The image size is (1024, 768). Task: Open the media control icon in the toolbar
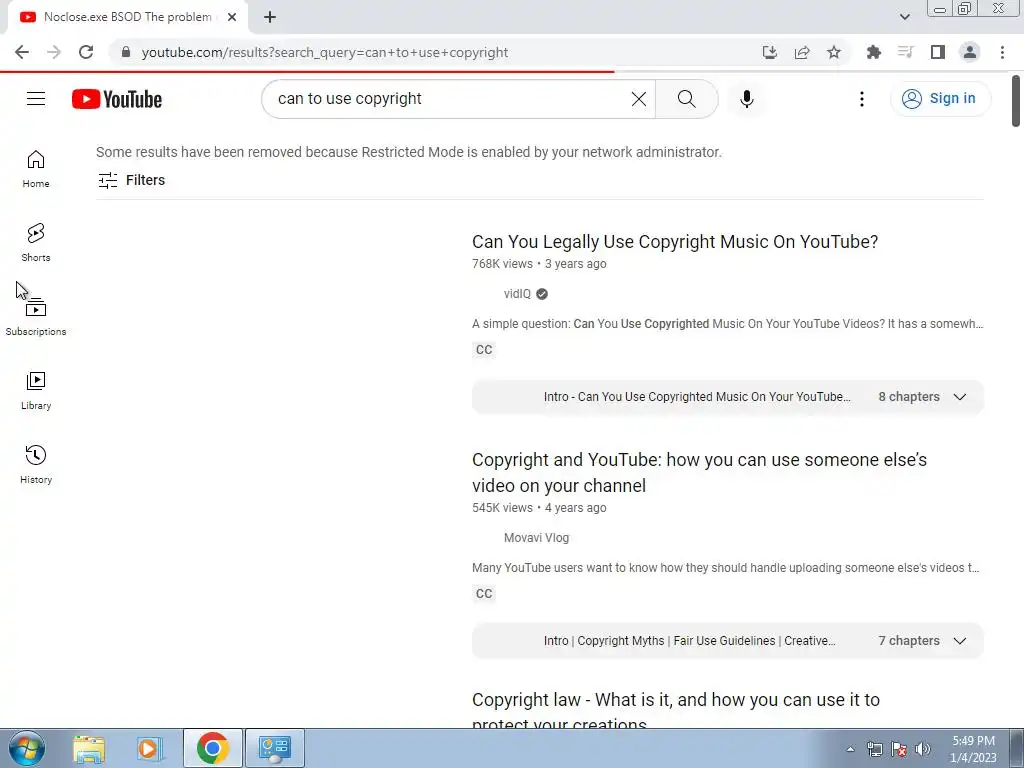click(906, 52)
